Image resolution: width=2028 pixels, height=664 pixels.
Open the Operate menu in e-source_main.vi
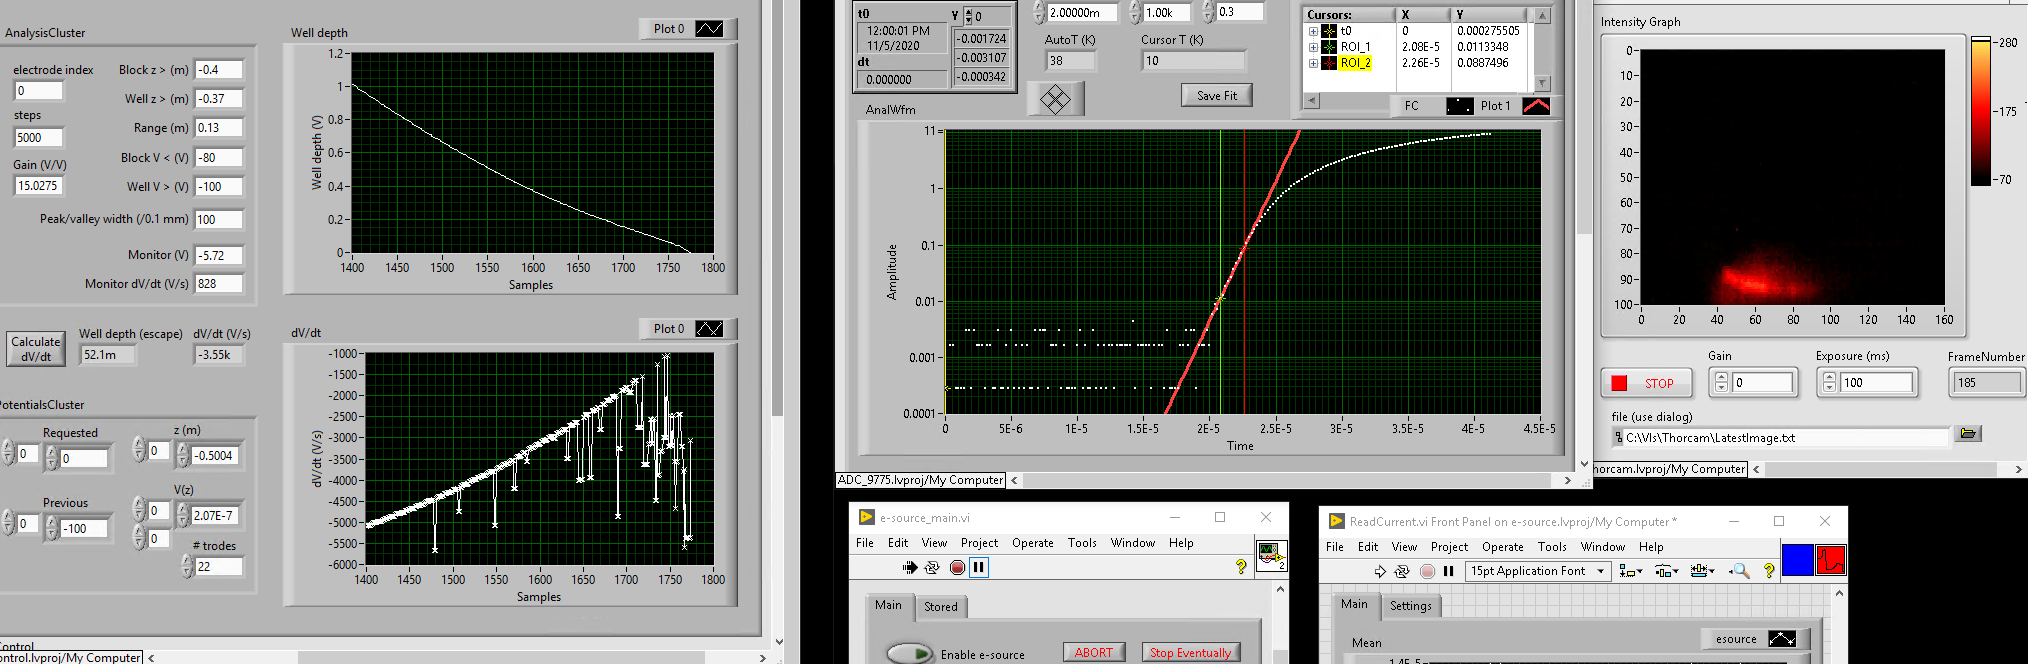(1032, 543)
